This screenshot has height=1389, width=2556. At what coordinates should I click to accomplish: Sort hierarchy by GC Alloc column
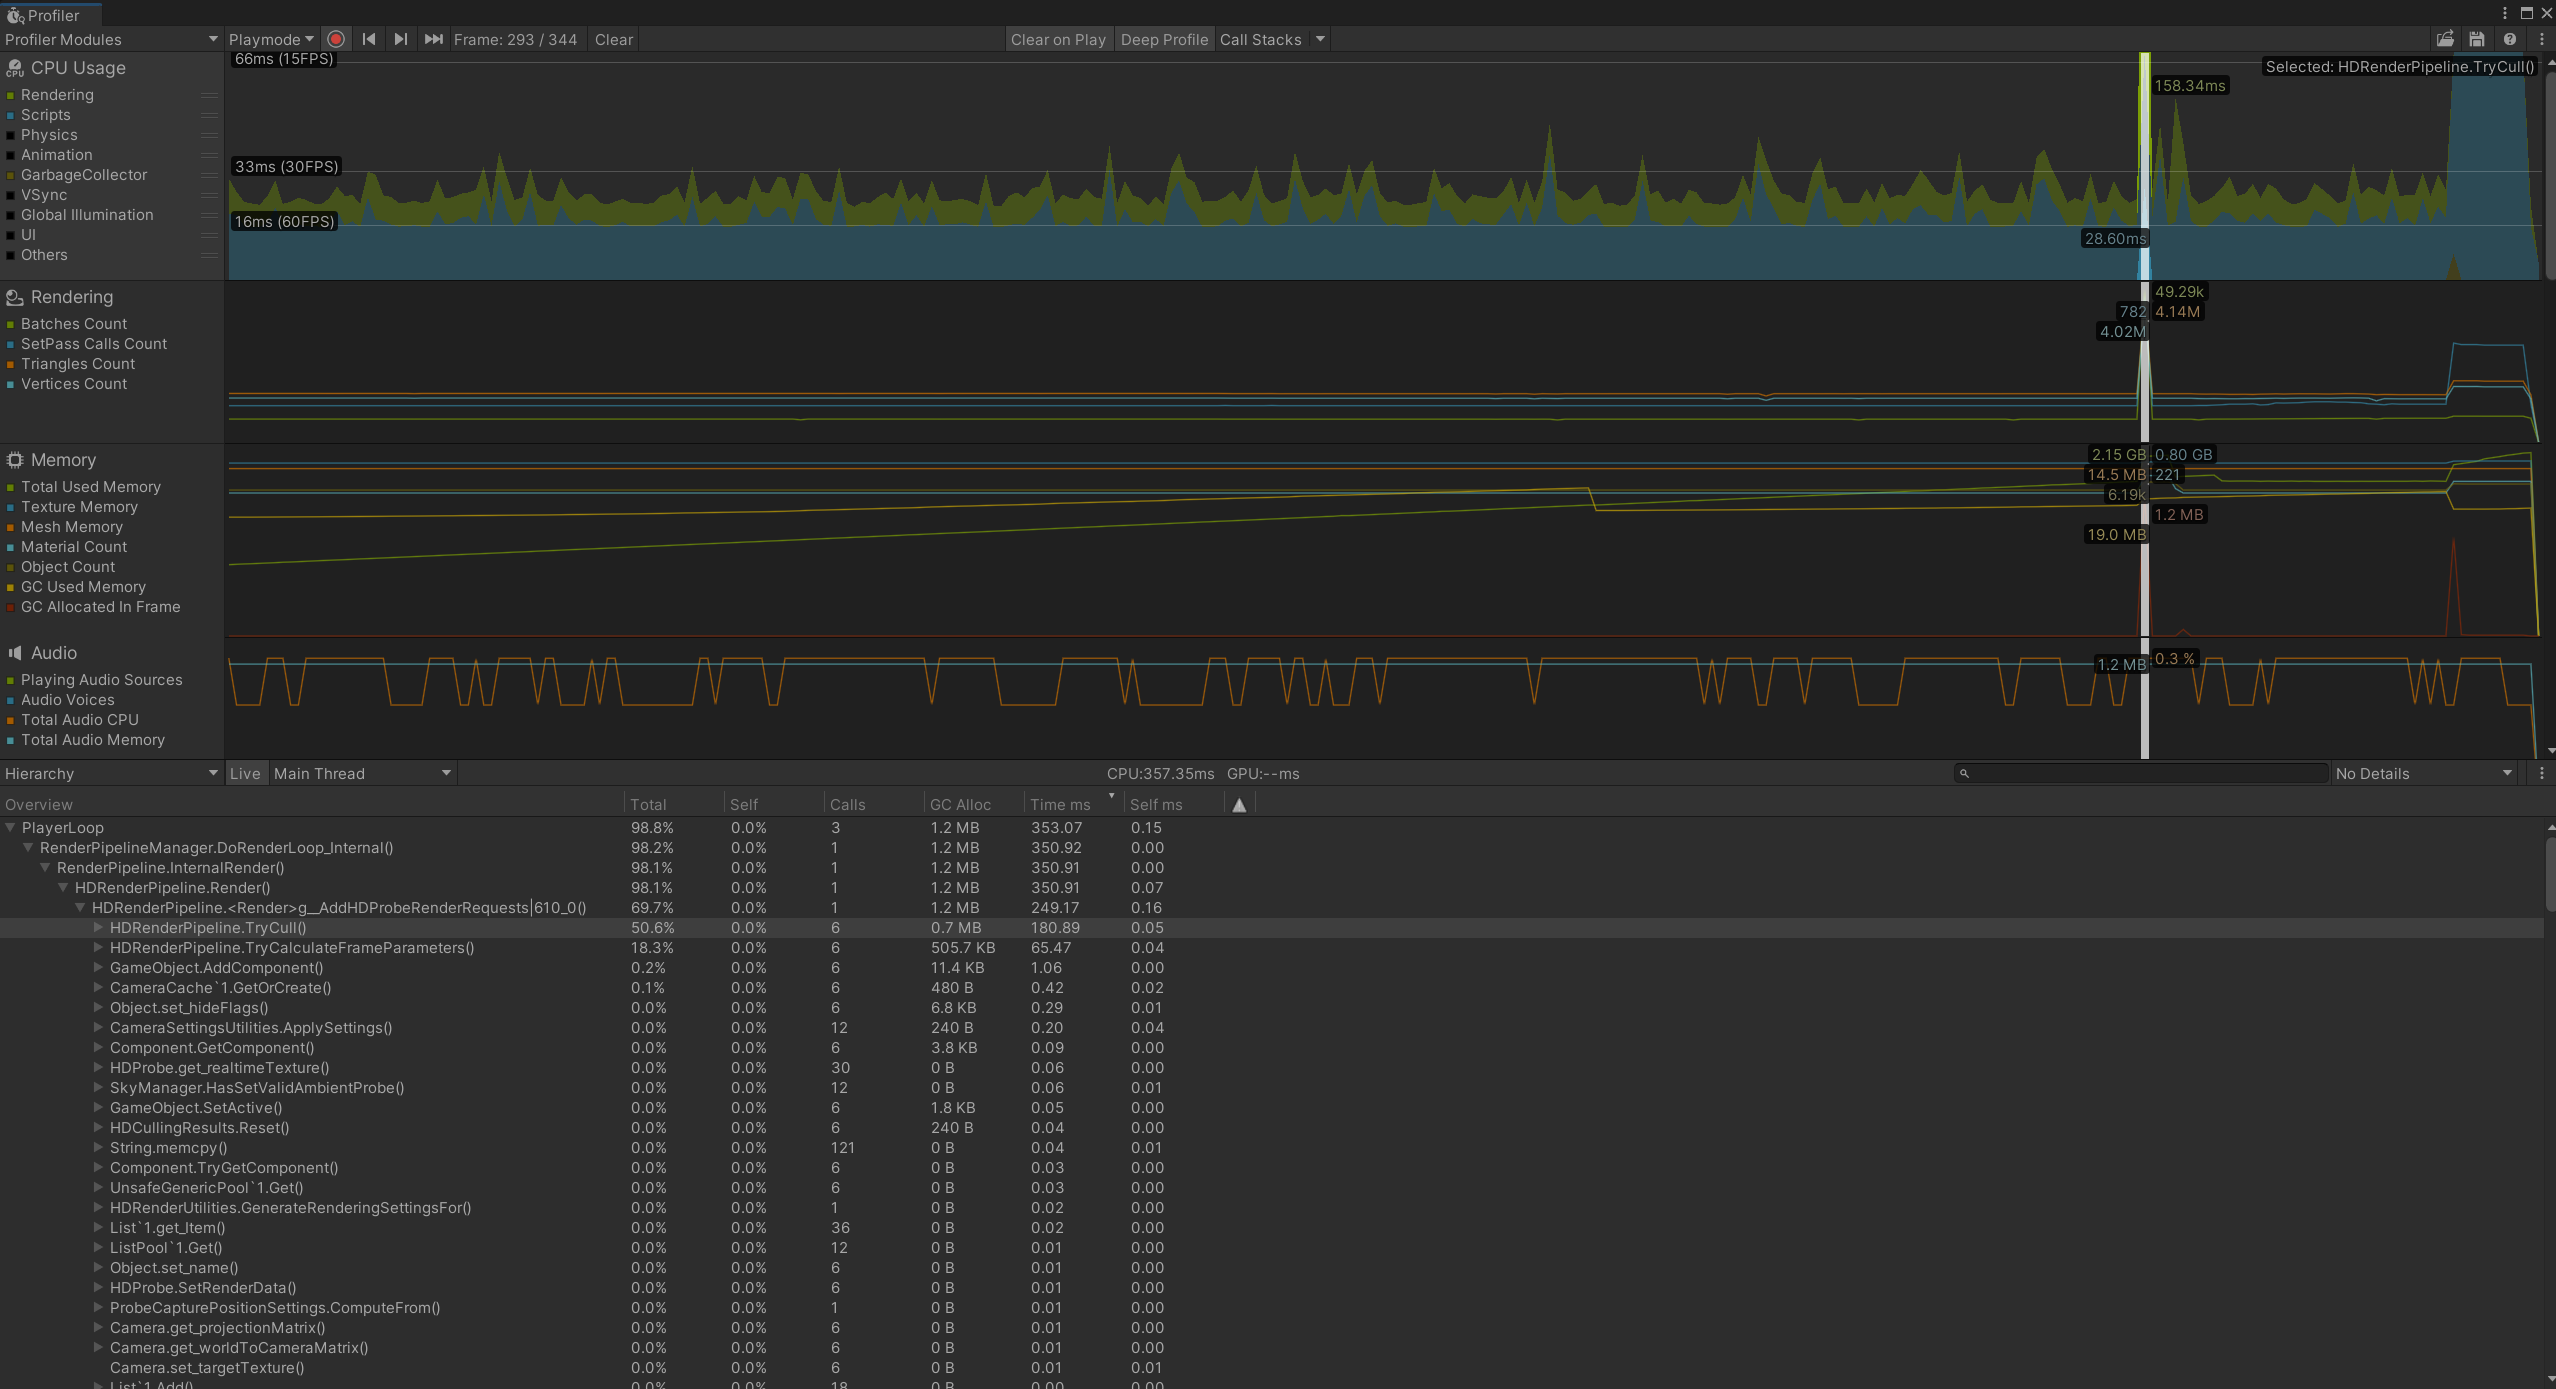tap(960, 804)
